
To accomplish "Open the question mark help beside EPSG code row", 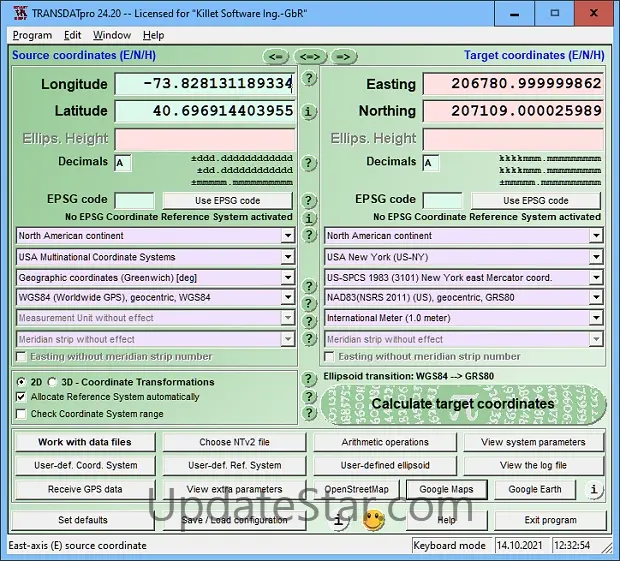I will click(309, 200).
